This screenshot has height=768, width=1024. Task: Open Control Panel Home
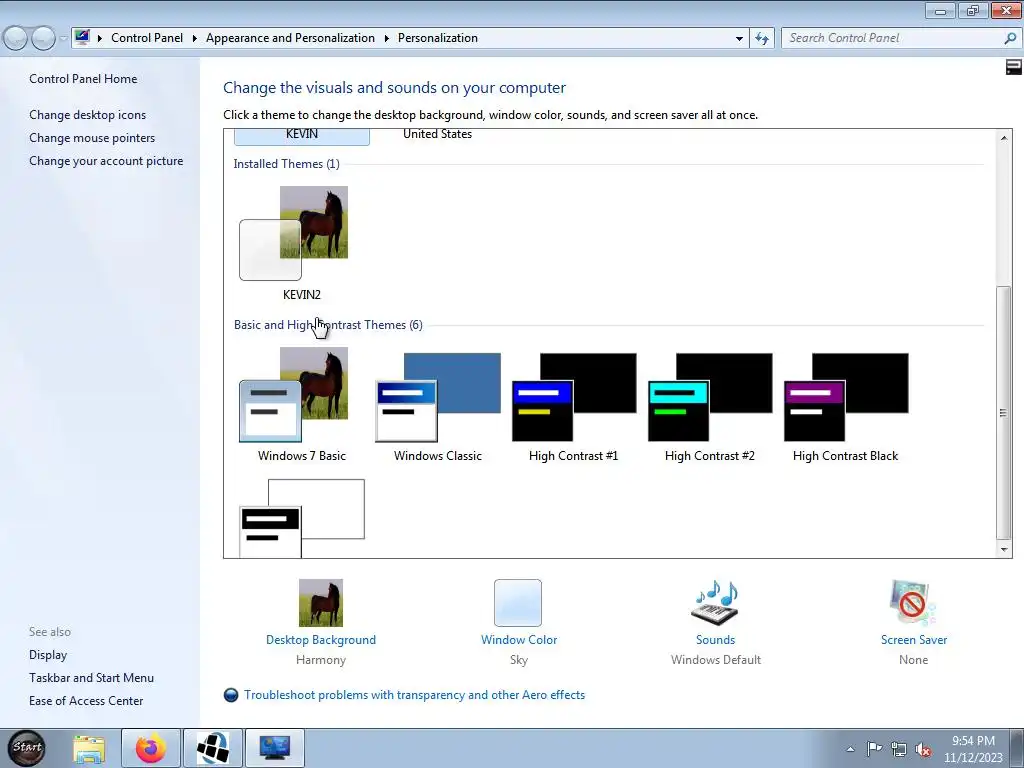click(x=83, y=78)
